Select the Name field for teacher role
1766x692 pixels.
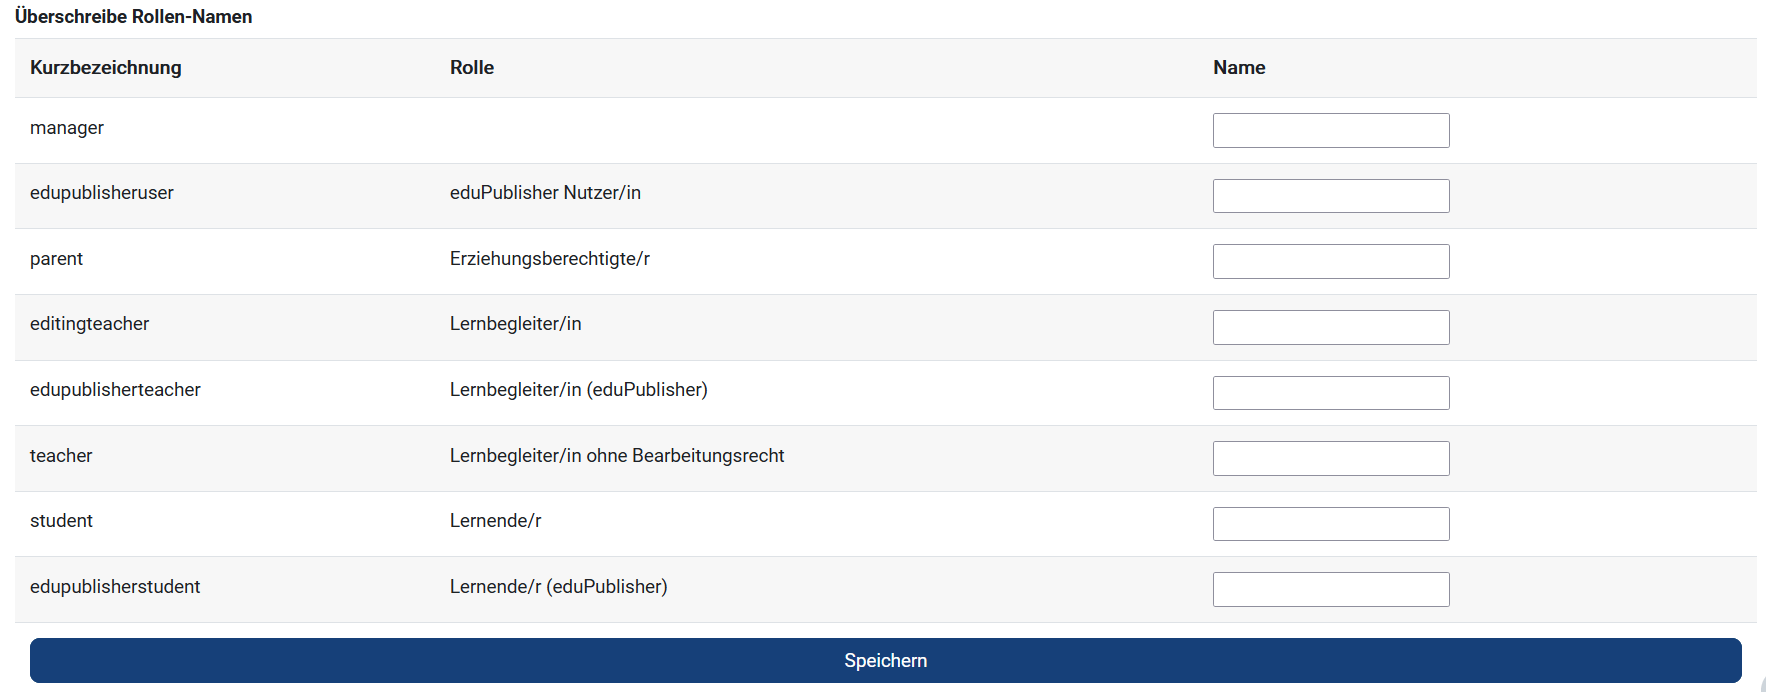tap(1330, 458)
